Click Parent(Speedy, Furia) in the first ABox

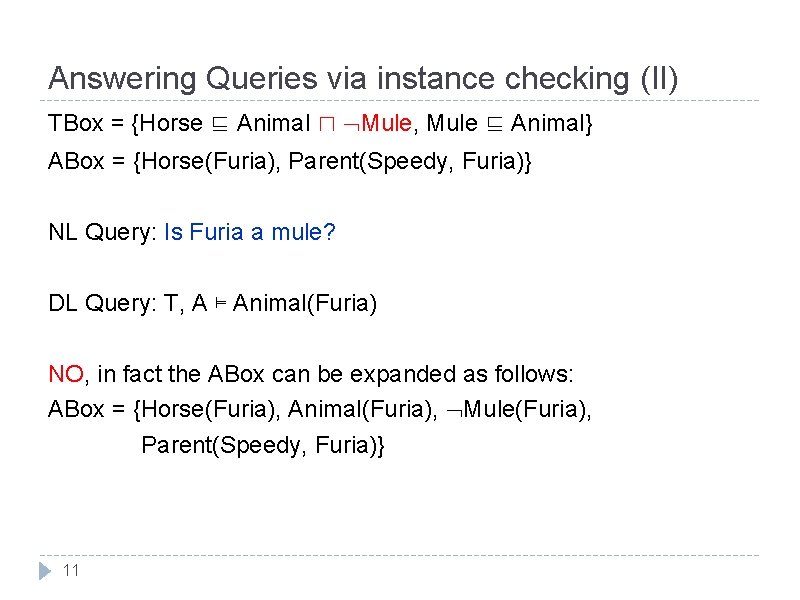click(406, 162)
